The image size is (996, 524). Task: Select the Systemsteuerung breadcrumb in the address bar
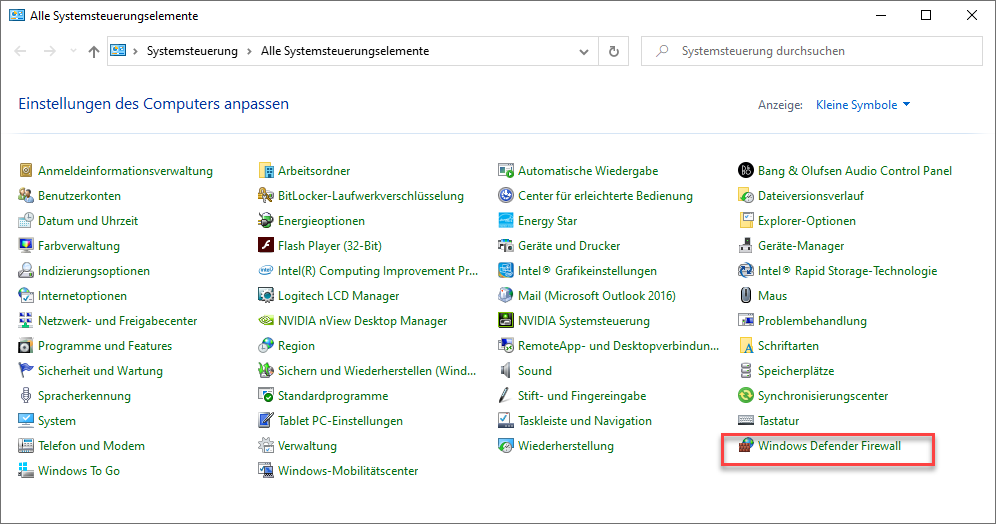pos(192,51)
